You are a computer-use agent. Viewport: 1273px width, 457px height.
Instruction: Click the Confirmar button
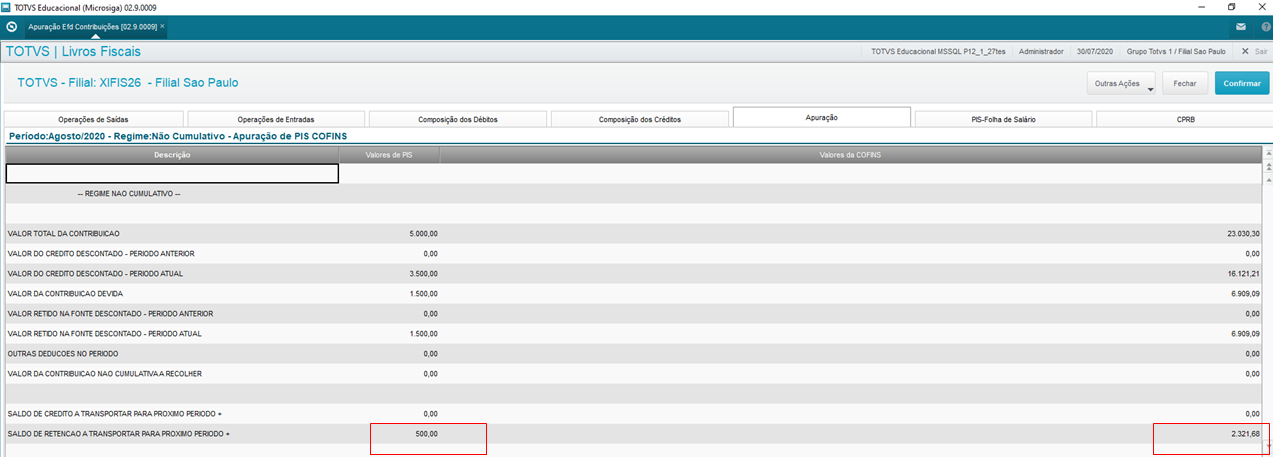coord(1242,84)
